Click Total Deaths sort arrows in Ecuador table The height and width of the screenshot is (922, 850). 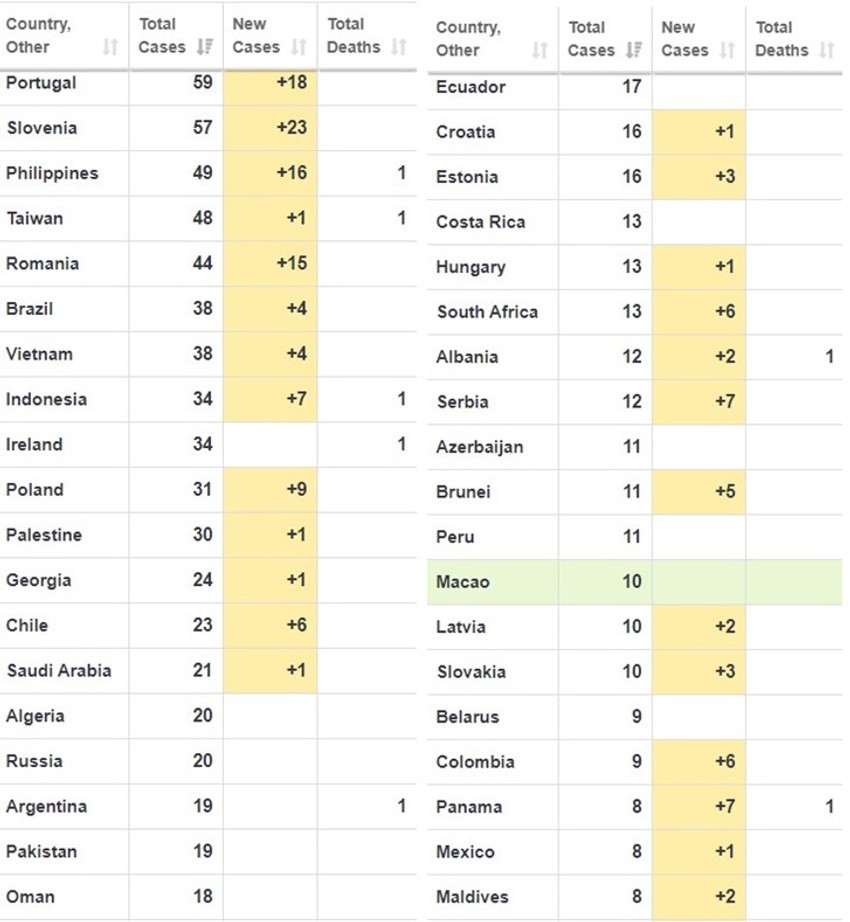point(826,50)
